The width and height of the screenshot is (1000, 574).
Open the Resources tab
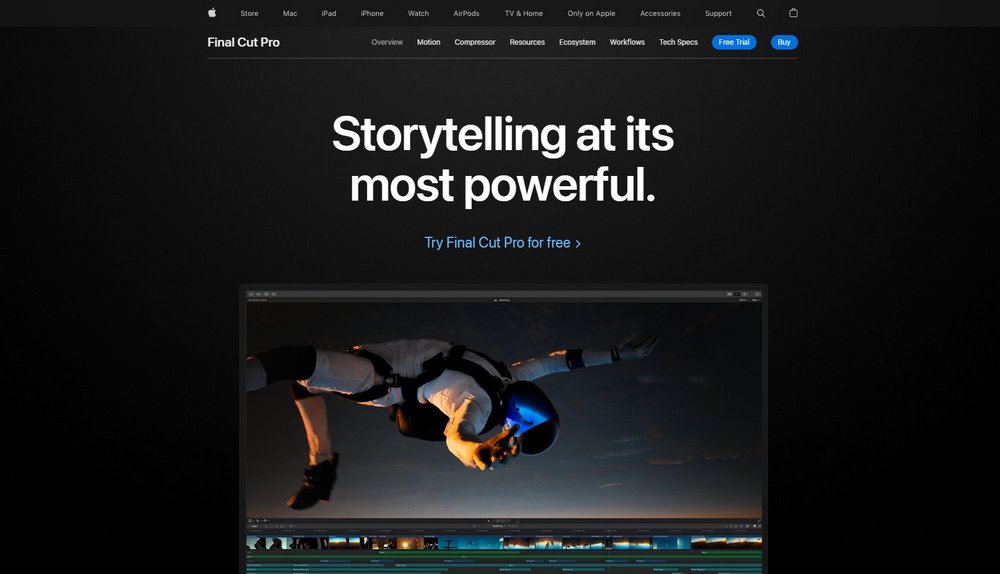point(527,42)
